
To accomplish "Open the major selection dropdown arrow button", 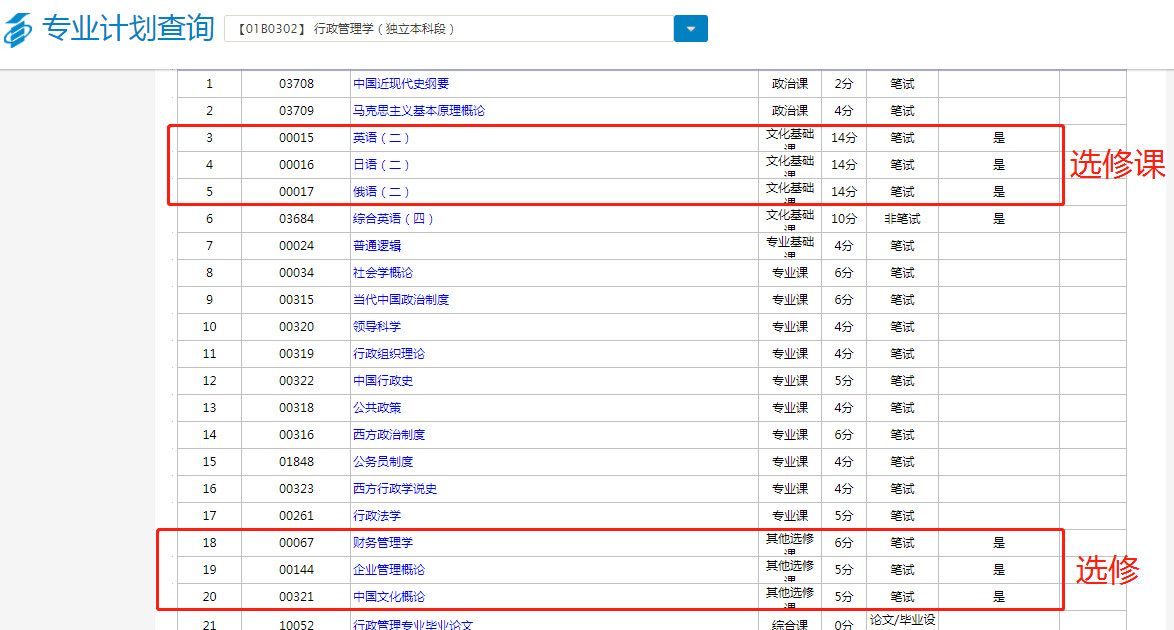I will tap(690, 28).
